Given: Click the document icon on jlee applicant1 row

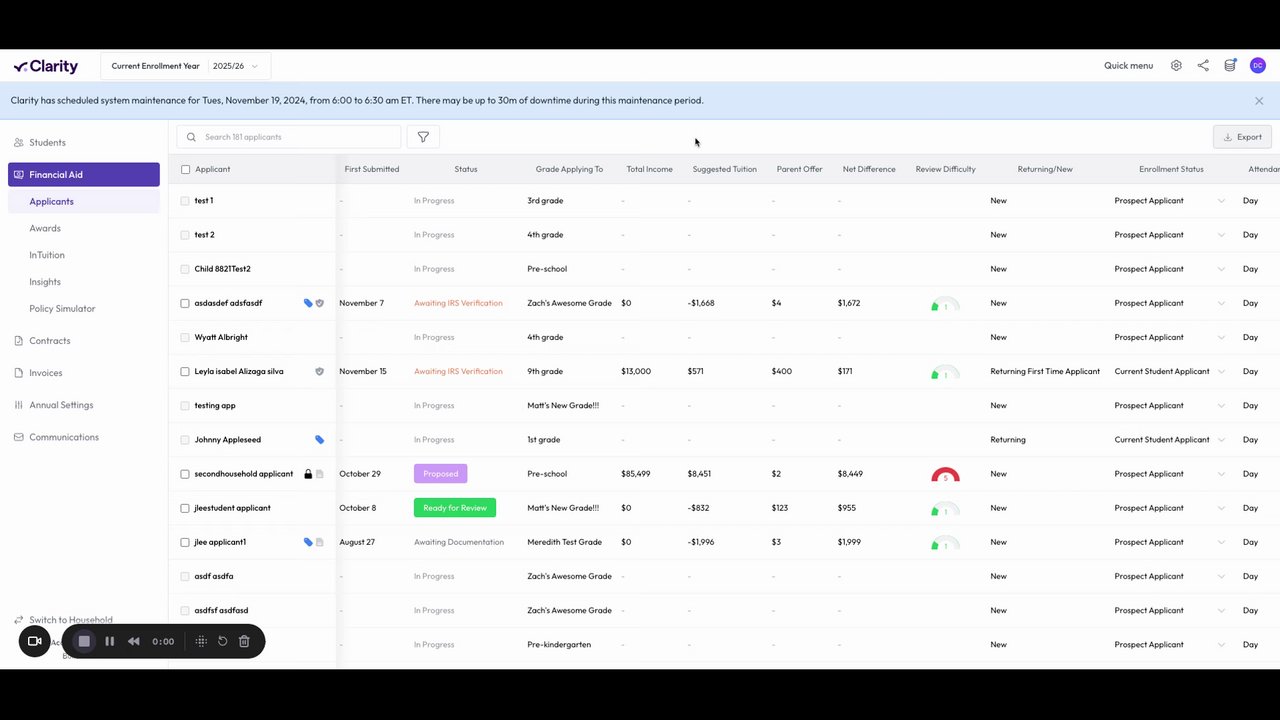Looking at the screenshot, I should point(320,542).
